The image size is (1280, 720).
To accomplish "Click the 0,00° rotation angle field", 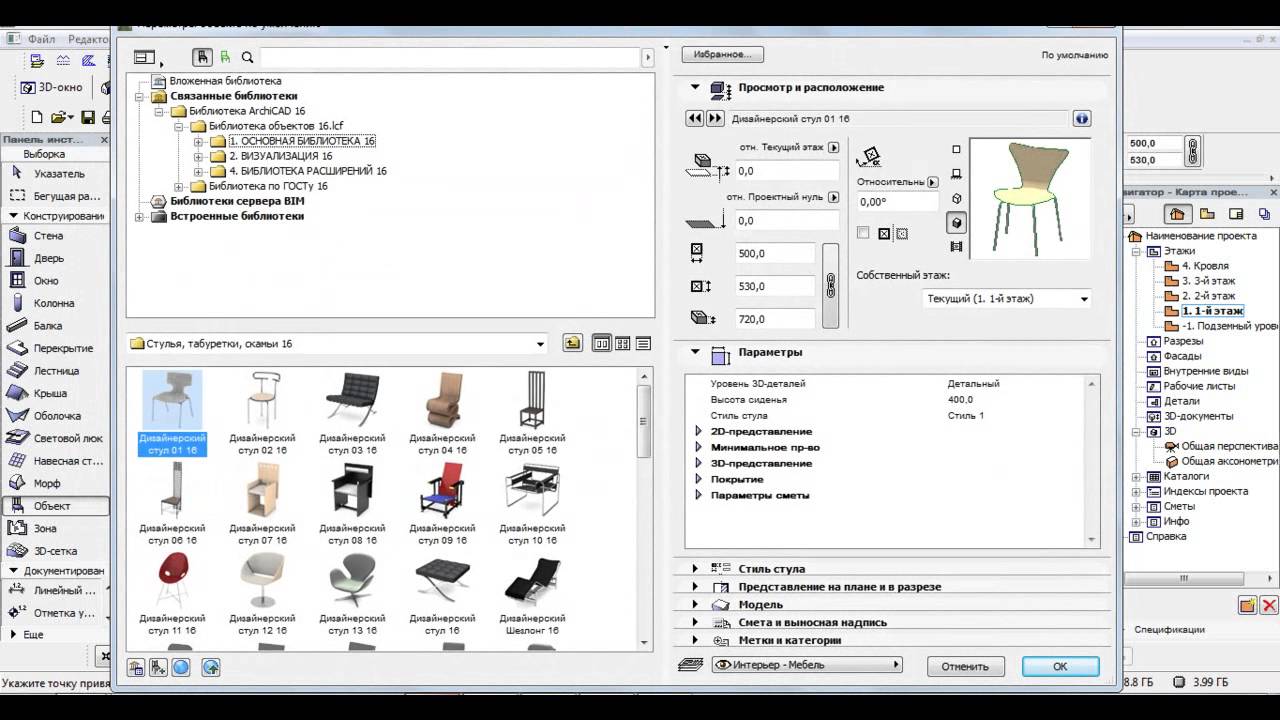I will point(897,202).
